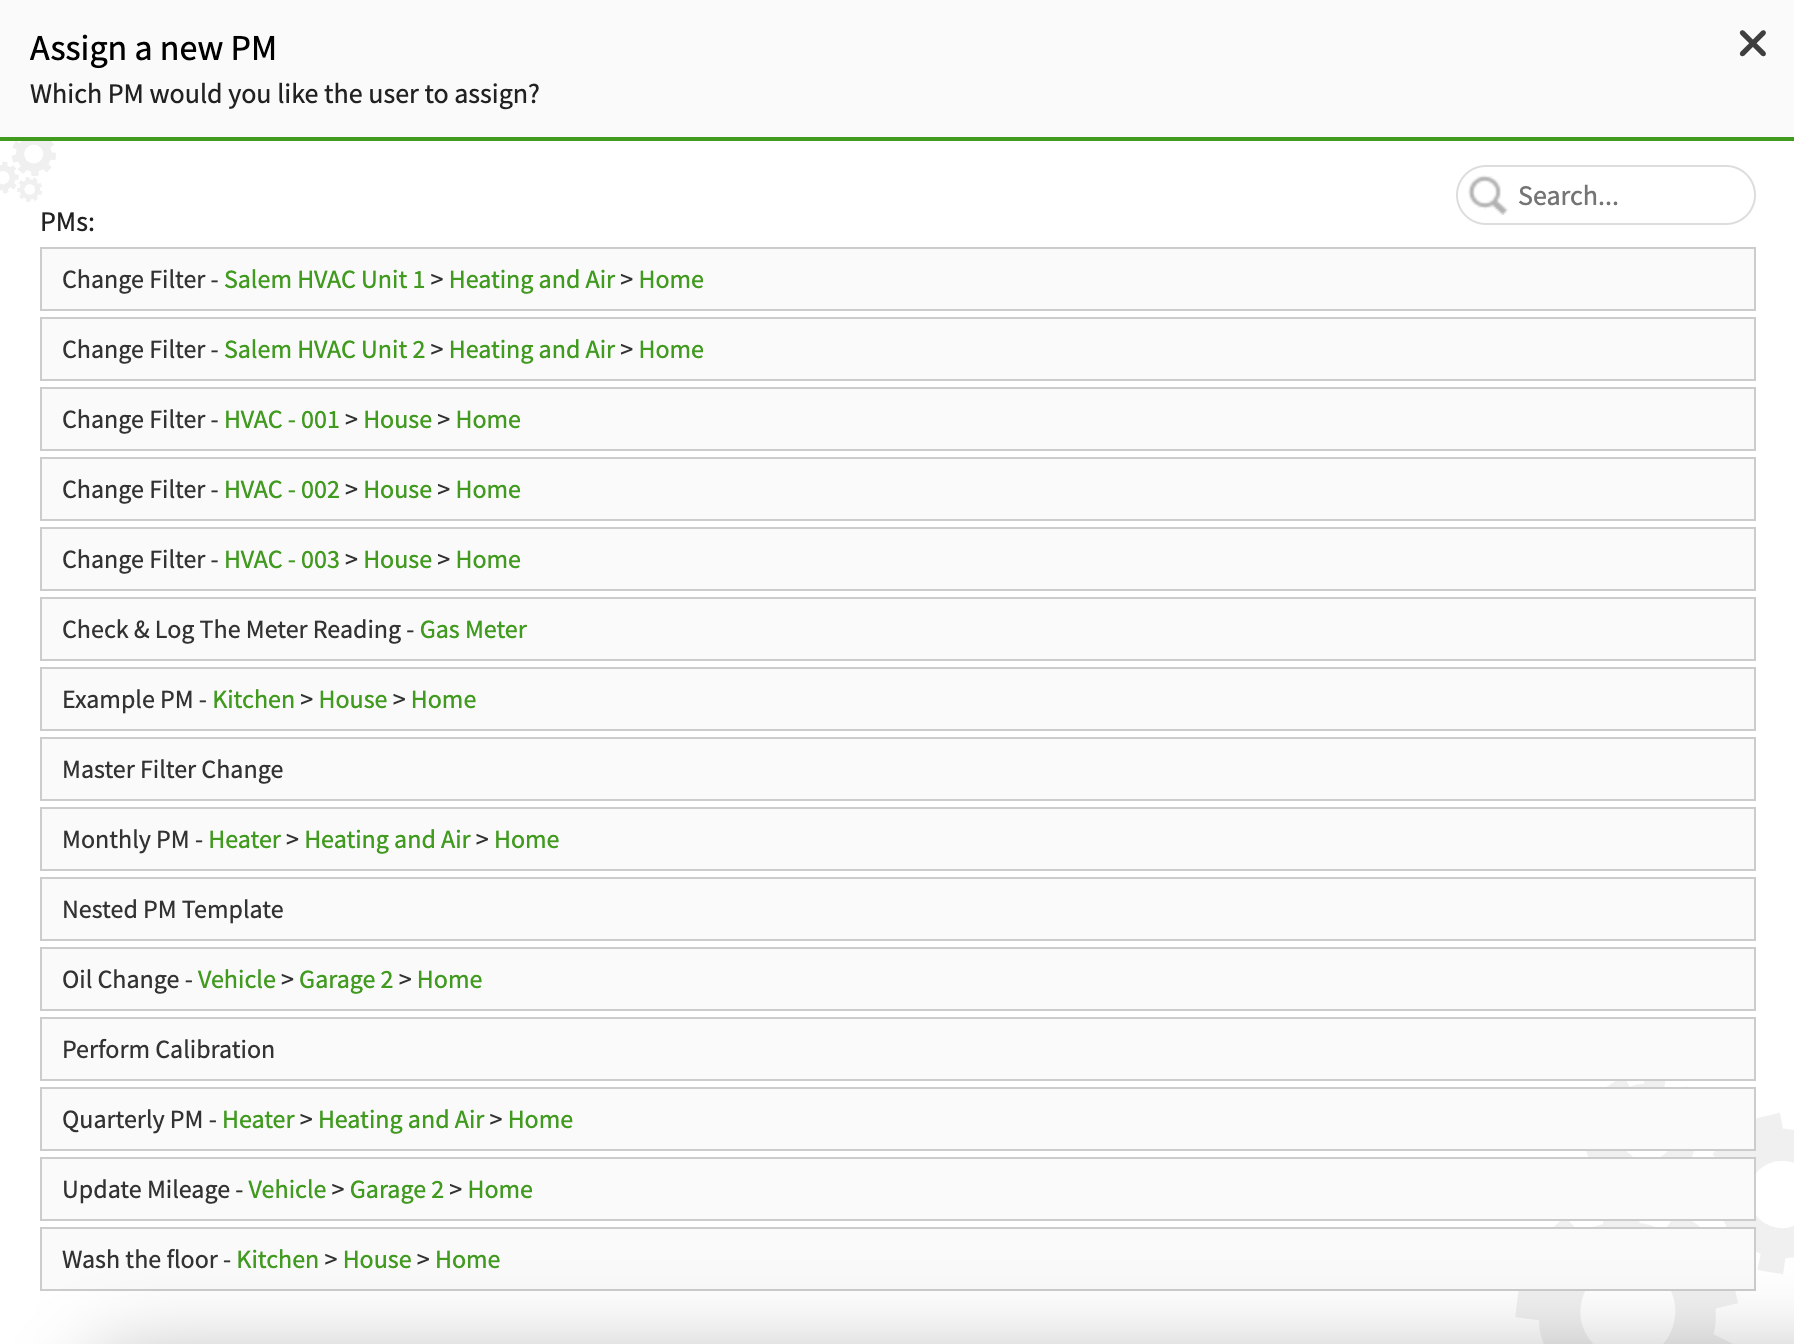
Task: Select the Master Filter Change PM
Action: (172, 770)
